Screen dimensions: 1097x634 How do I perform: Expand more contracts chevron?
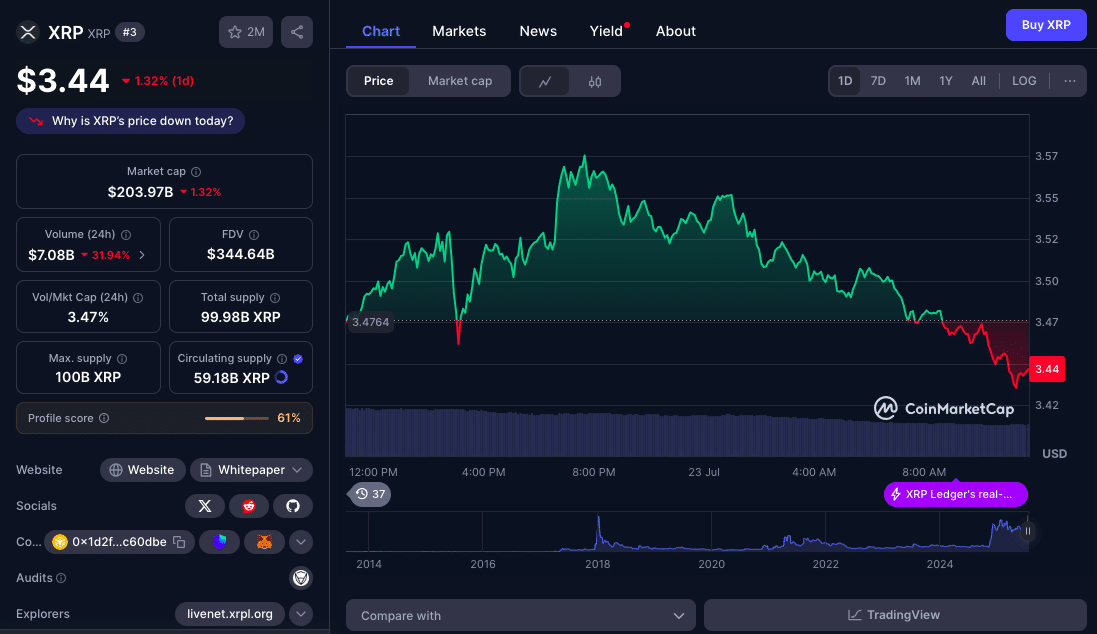tap(301, 542)
